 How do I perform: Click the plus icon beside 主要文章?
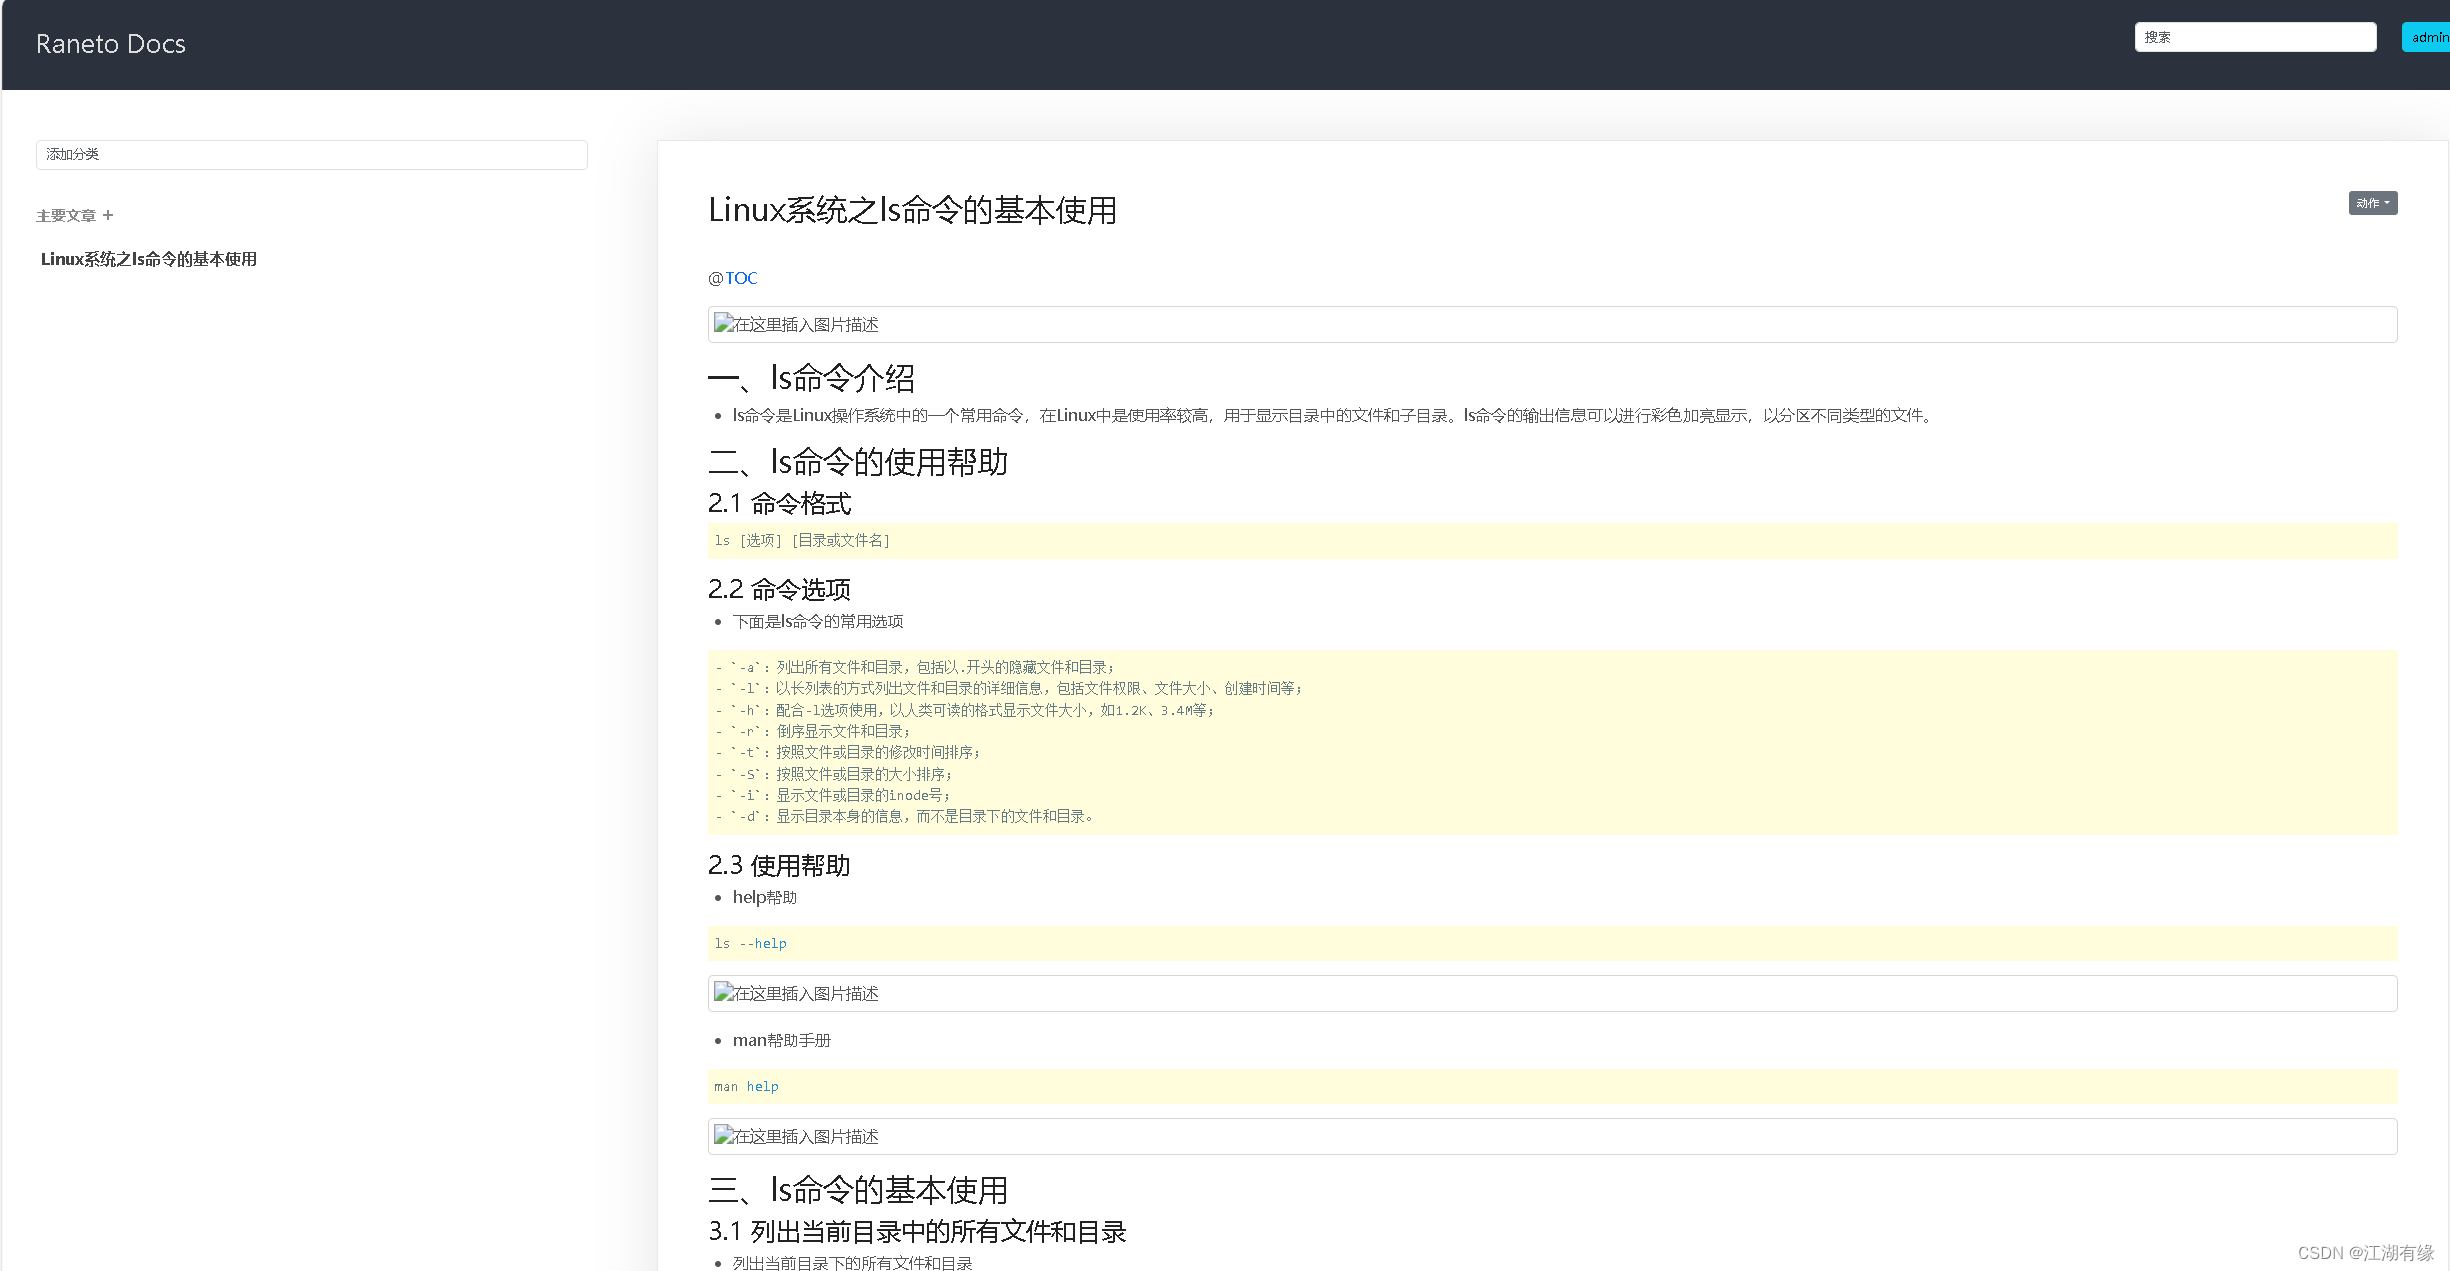click(x=108, y=215)
